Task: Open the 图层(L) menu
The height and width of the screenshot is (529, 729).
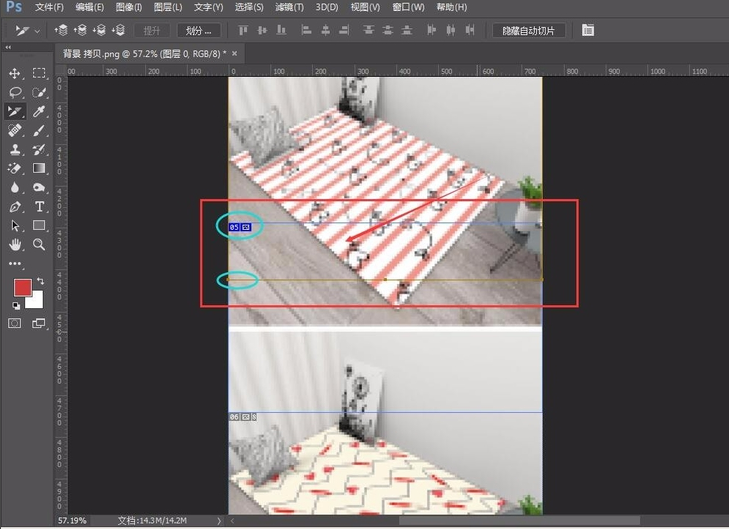Action: click(168, 7)
